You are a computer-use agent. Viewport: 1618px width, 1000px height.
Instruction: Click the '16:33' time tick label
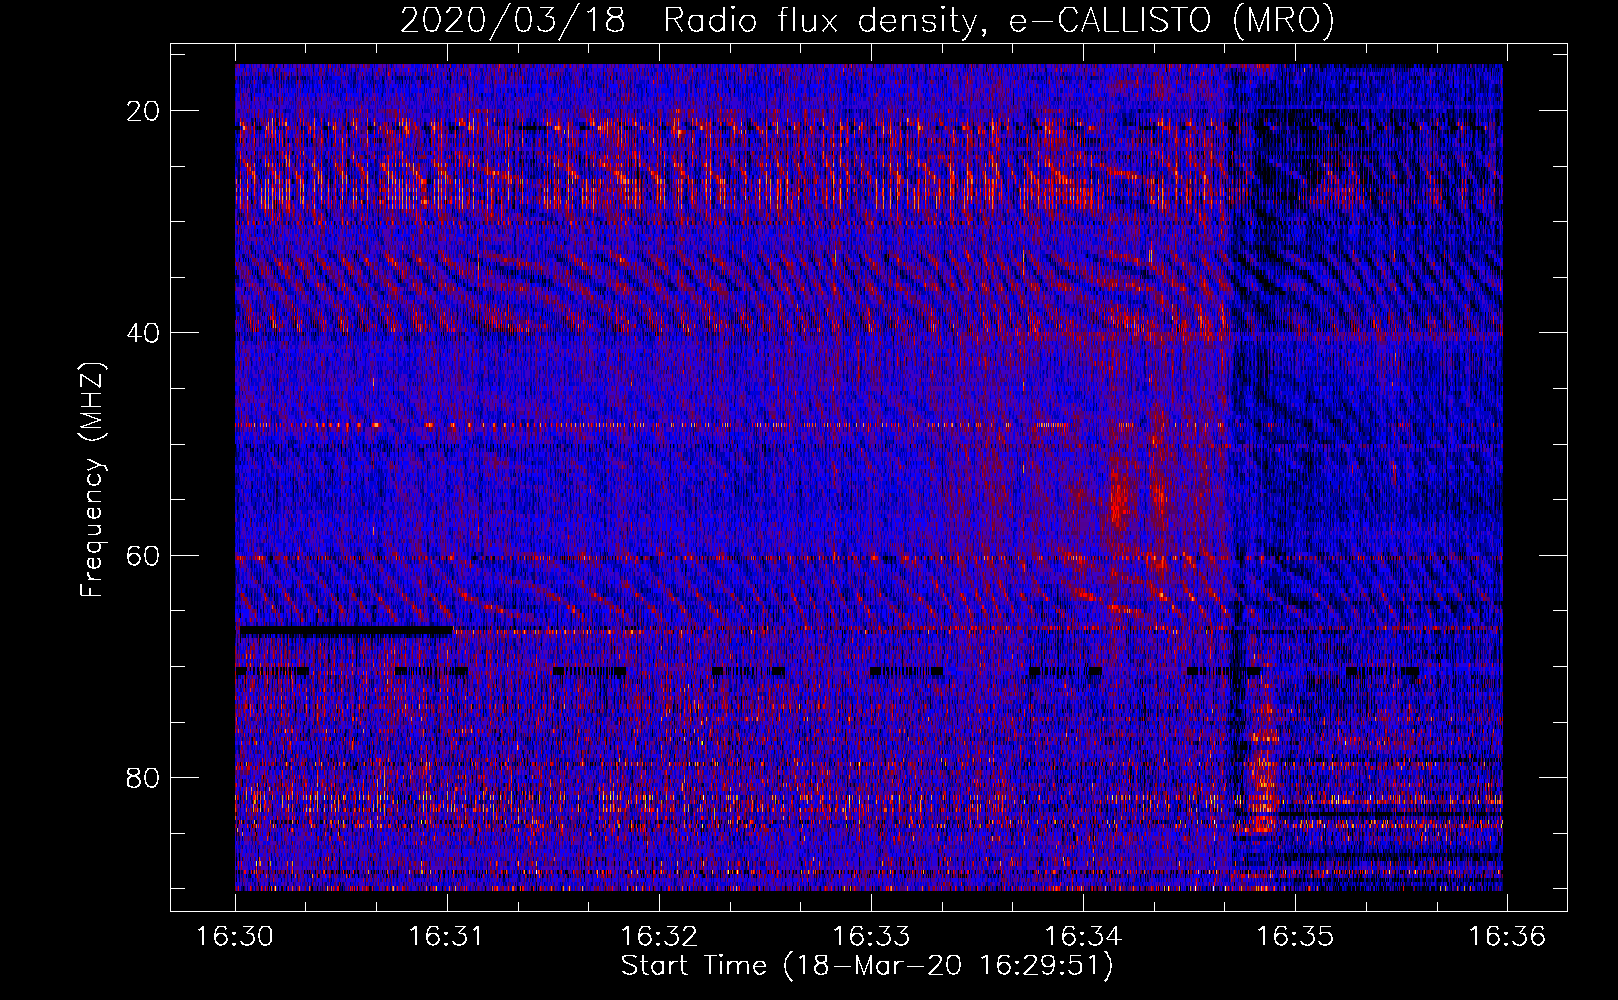click(871, 937)
